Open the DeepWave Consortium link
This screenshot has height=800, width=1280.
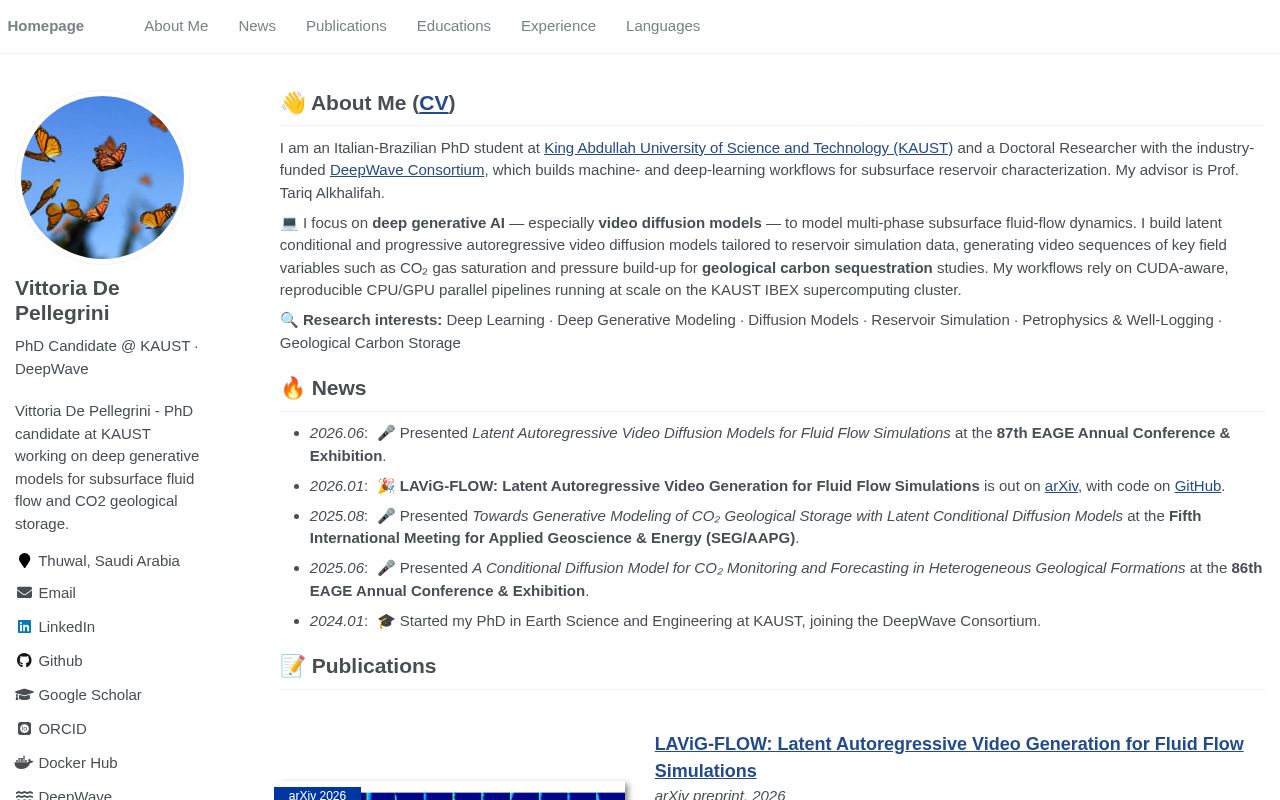pos(407,170)
